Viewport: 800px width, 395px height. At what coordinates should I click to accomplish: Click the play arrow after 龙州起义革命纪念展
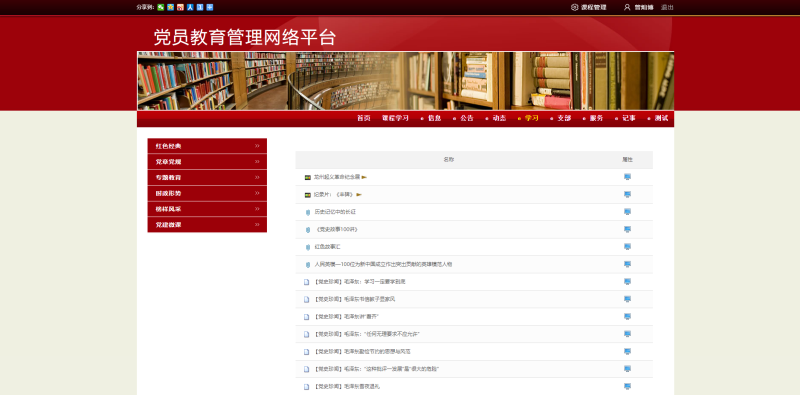click(x=364, y=177)
